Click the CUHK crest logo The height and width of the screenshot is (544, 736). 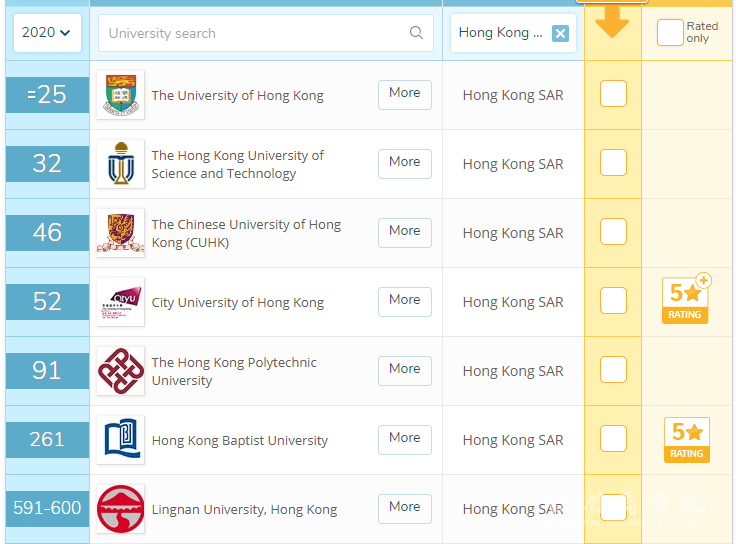[121, 233]
